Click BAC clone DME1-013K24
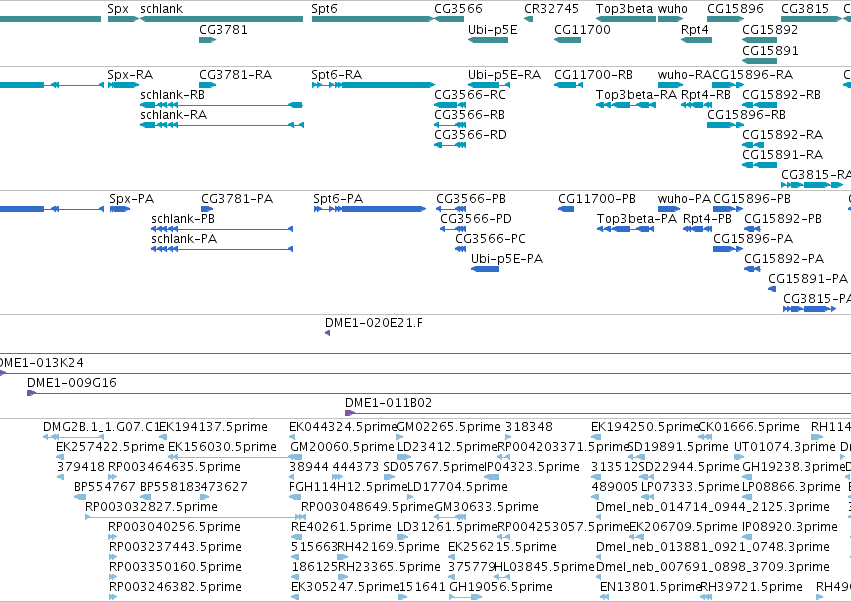851x602 pixels. click(x=41, y=363)
